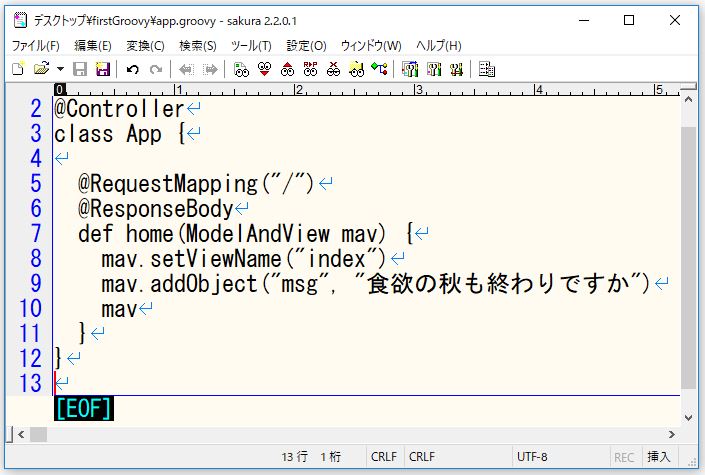
Task: Open Grep search folder-binoculars icon
Action: pyautogui.click(x=357, y=69)
